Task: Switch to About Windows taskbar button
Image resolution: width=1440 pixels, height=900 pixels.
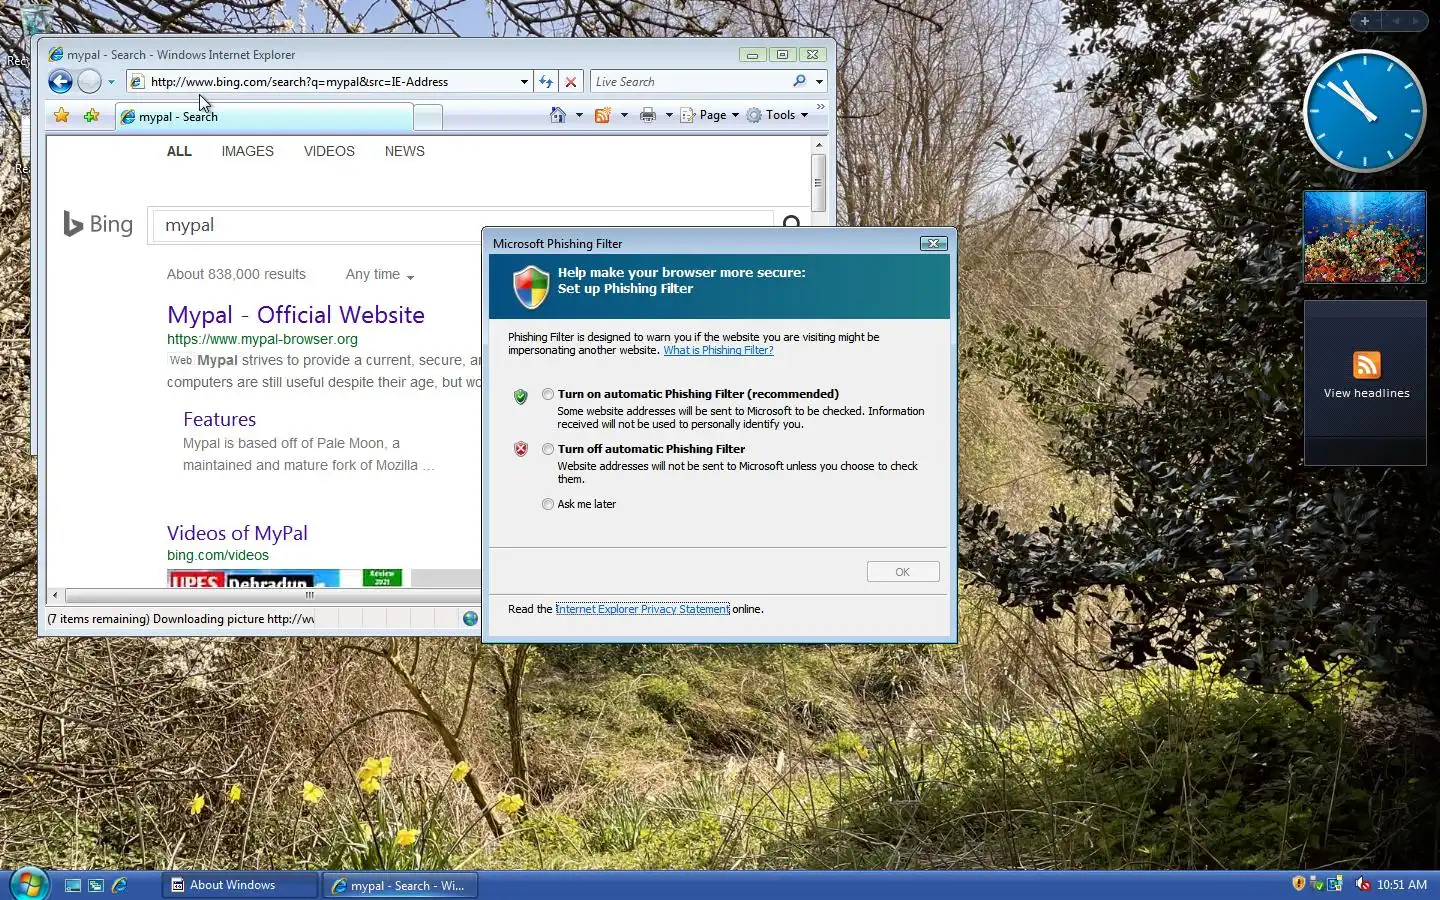Action: click(x=240, y=885)
